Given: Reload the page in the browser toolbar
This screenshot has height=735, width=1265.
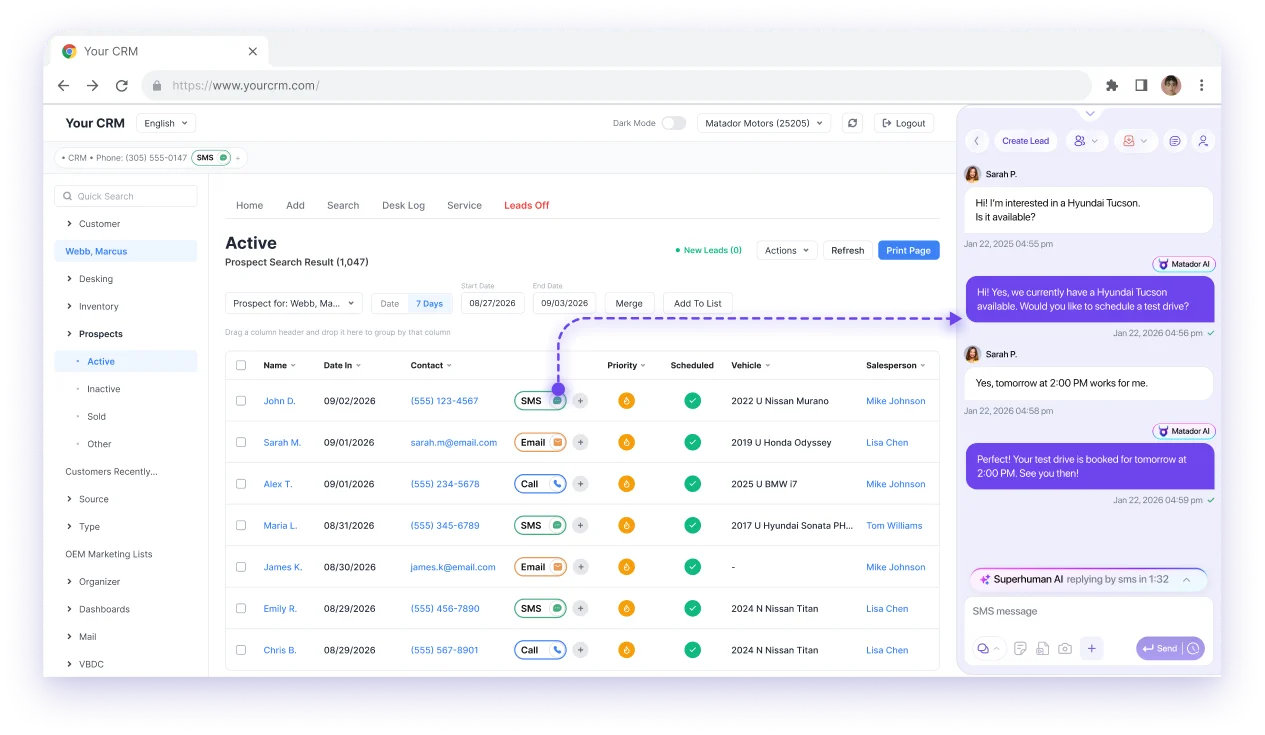Looking at the screenshot, I should (122, 86).
